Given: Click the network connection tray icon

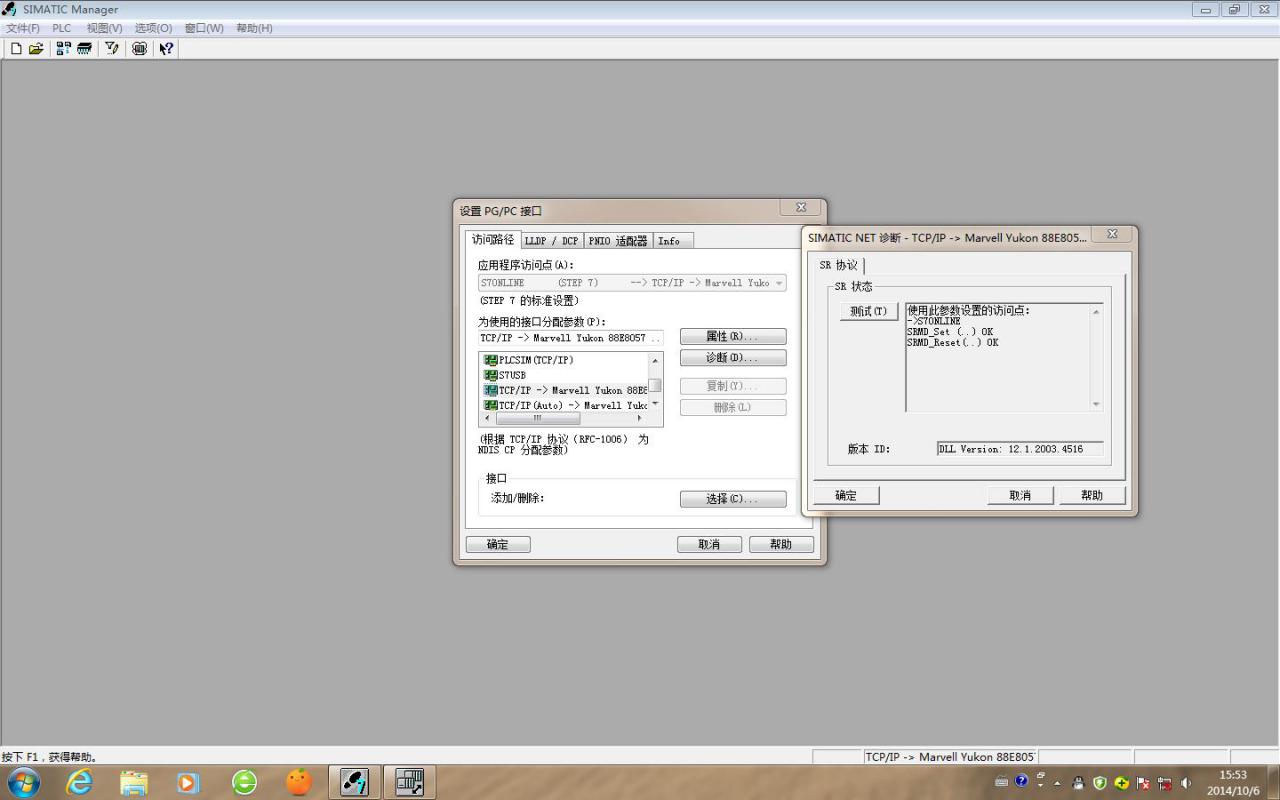Looking at the screenshot, I should (1165, 783).
